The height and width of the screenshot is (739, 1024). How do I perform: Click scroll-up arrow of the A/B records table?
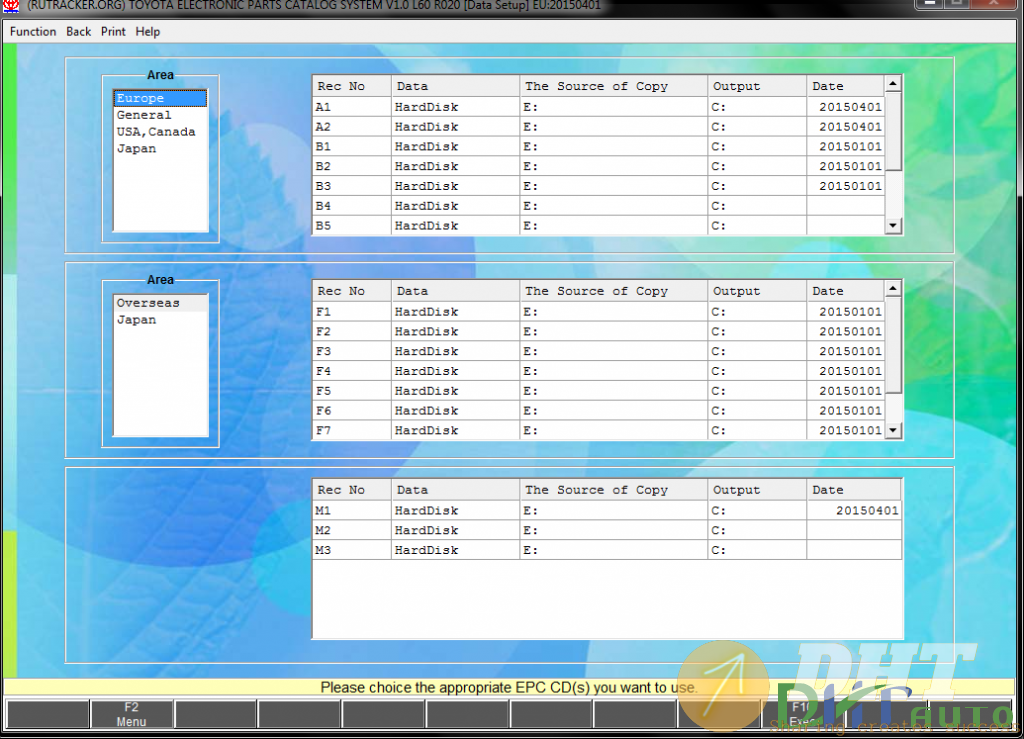pyautogui.click(x=893, y=85)
